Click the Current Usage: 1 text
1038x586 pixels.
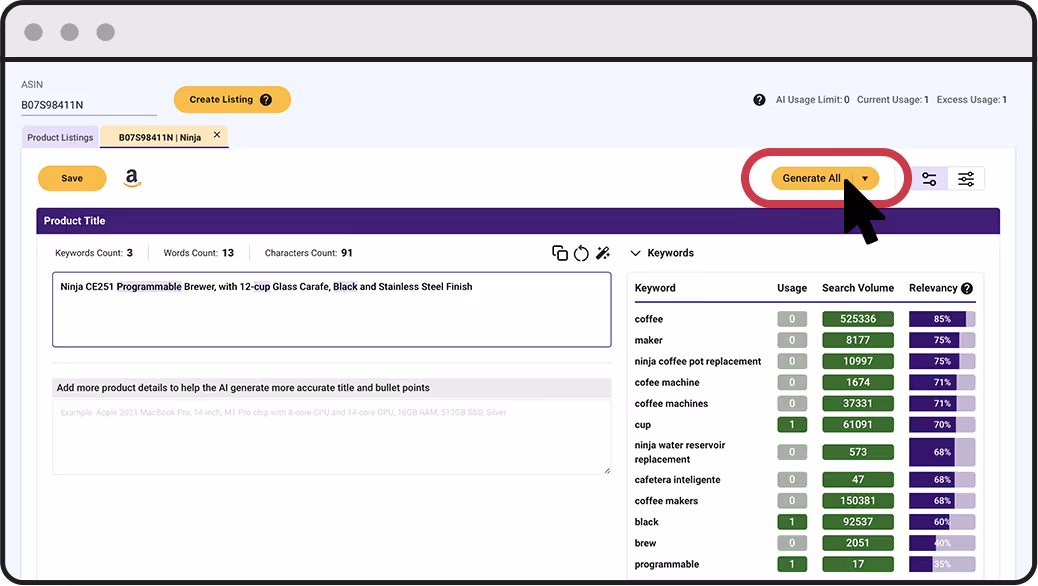892,100
